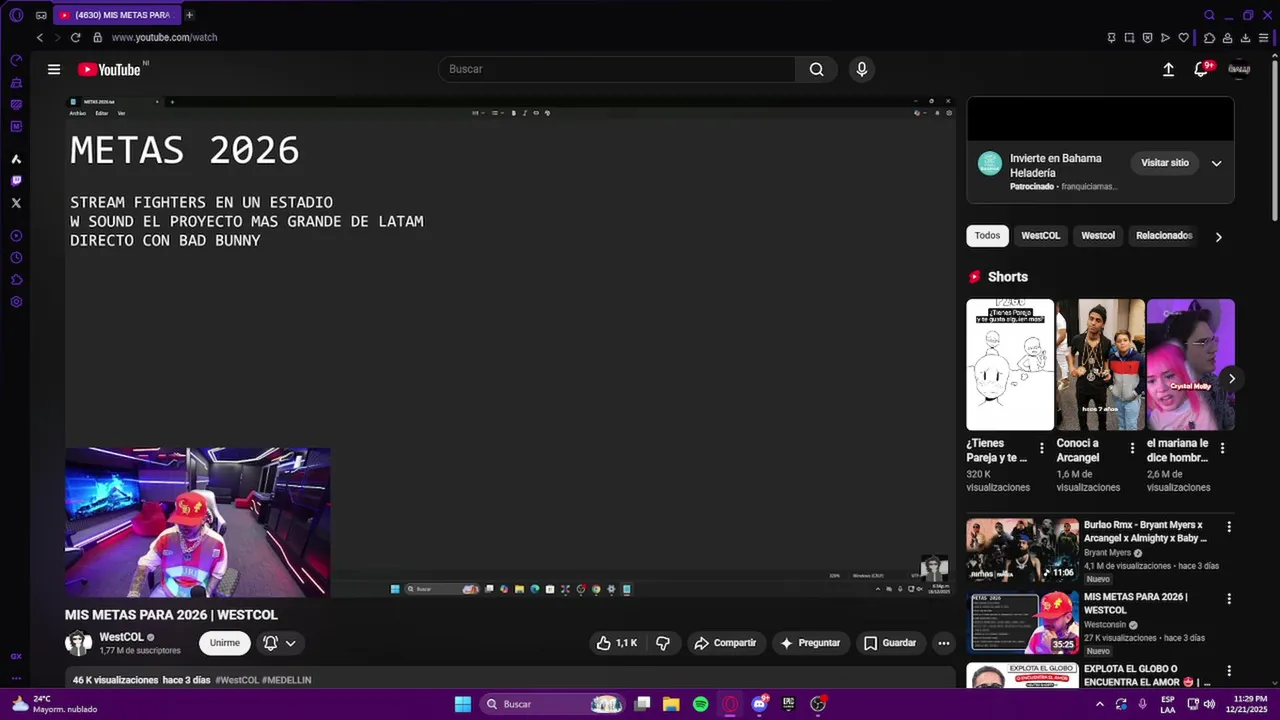Image resolution: width=1280 pixels, height=720 pixels.
Task: Reload the page with the browser refresh icon
Action: pyautogui.click(x=75, y=37)
